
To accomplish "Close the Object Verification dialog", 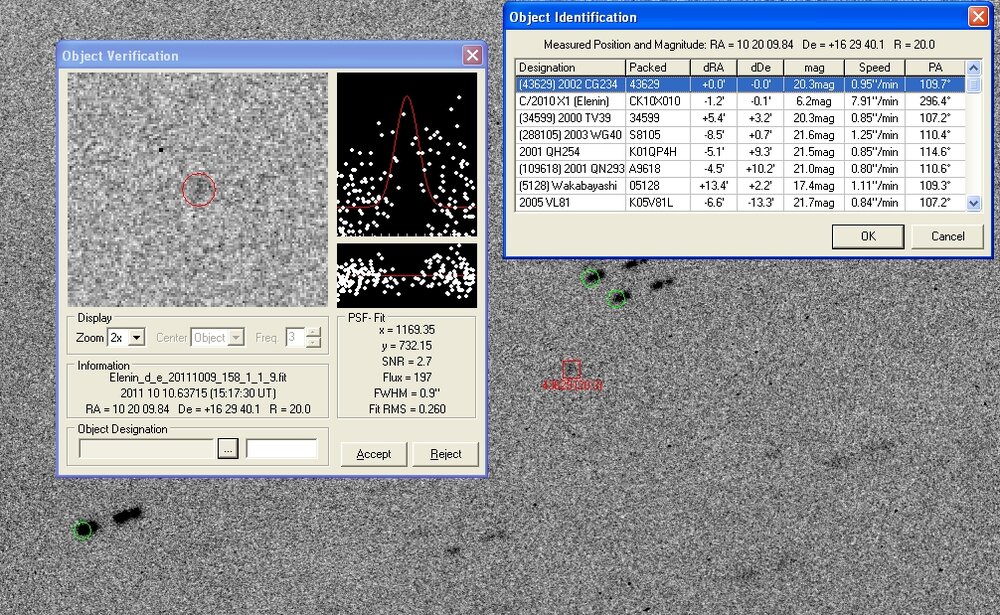I will [472, 57].
